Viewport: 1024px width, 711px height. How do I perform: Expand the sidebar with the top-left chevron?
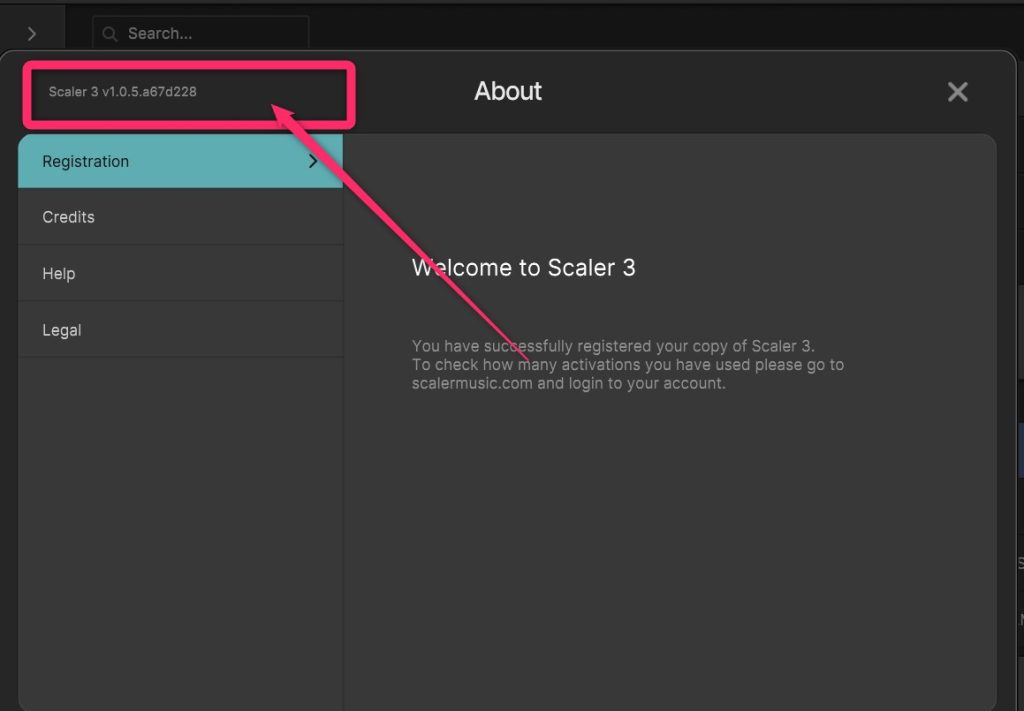tap(31, 33)
